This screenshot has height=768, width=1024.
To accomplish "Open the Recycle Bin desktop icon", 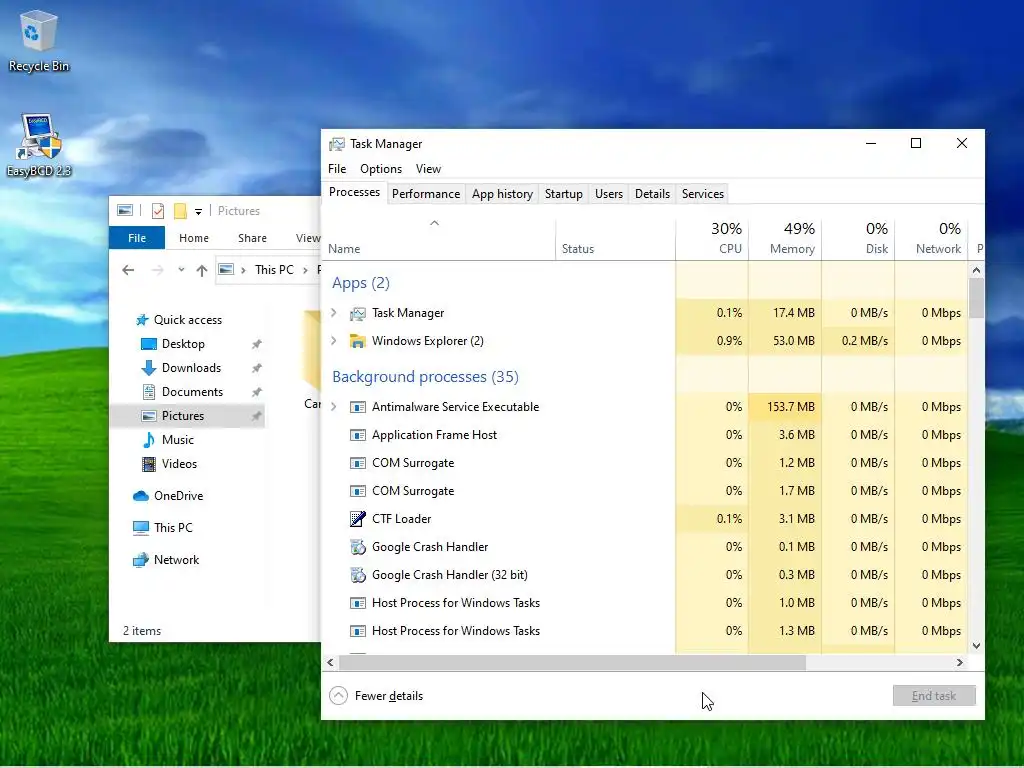I will [38, 40].
